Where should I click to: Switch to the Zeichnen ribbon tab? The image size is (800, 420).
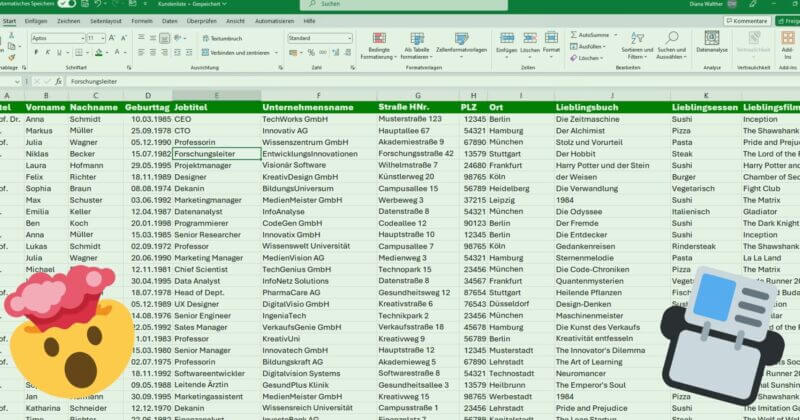pos(68,21)
